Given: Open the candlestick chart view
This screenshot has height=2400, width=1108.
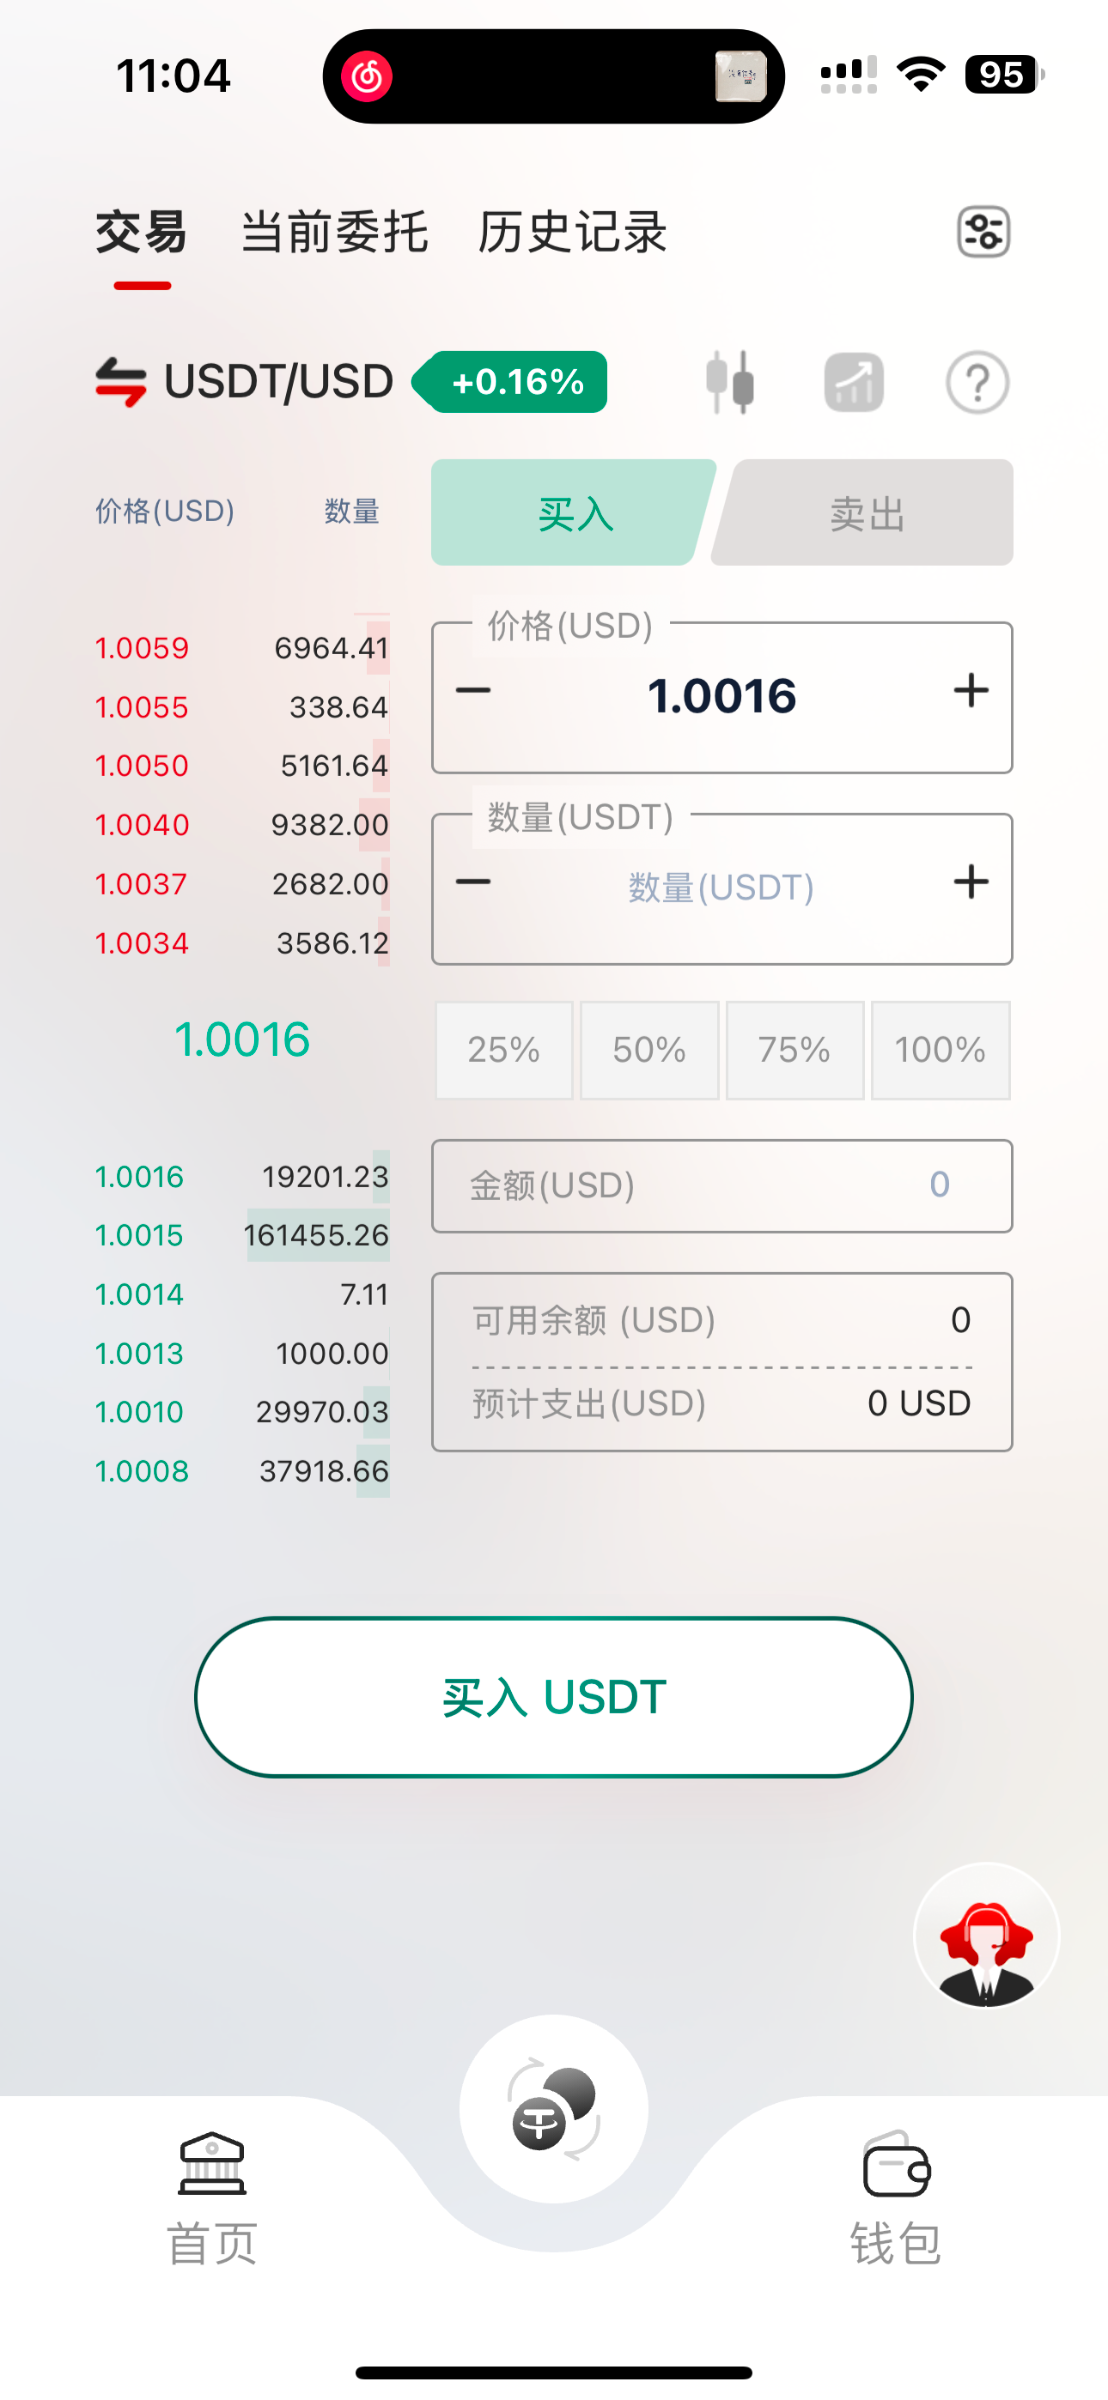Looking at the screenshot, I should click(730, 382).
